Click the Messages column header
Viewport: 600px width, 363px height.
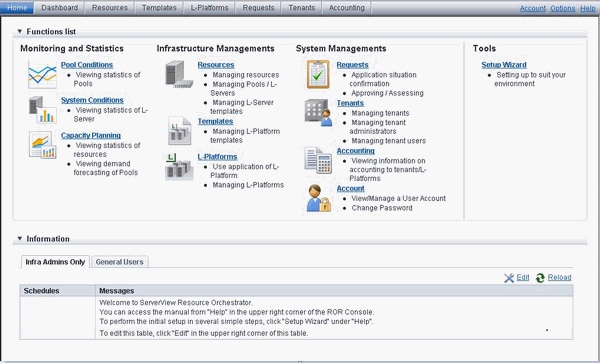click(x=334, y=291)
